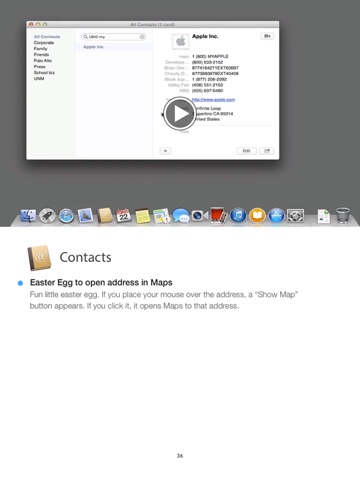Screen dimensions: 360x480
Task: Select the School biz group
Action: pos(44,73)
